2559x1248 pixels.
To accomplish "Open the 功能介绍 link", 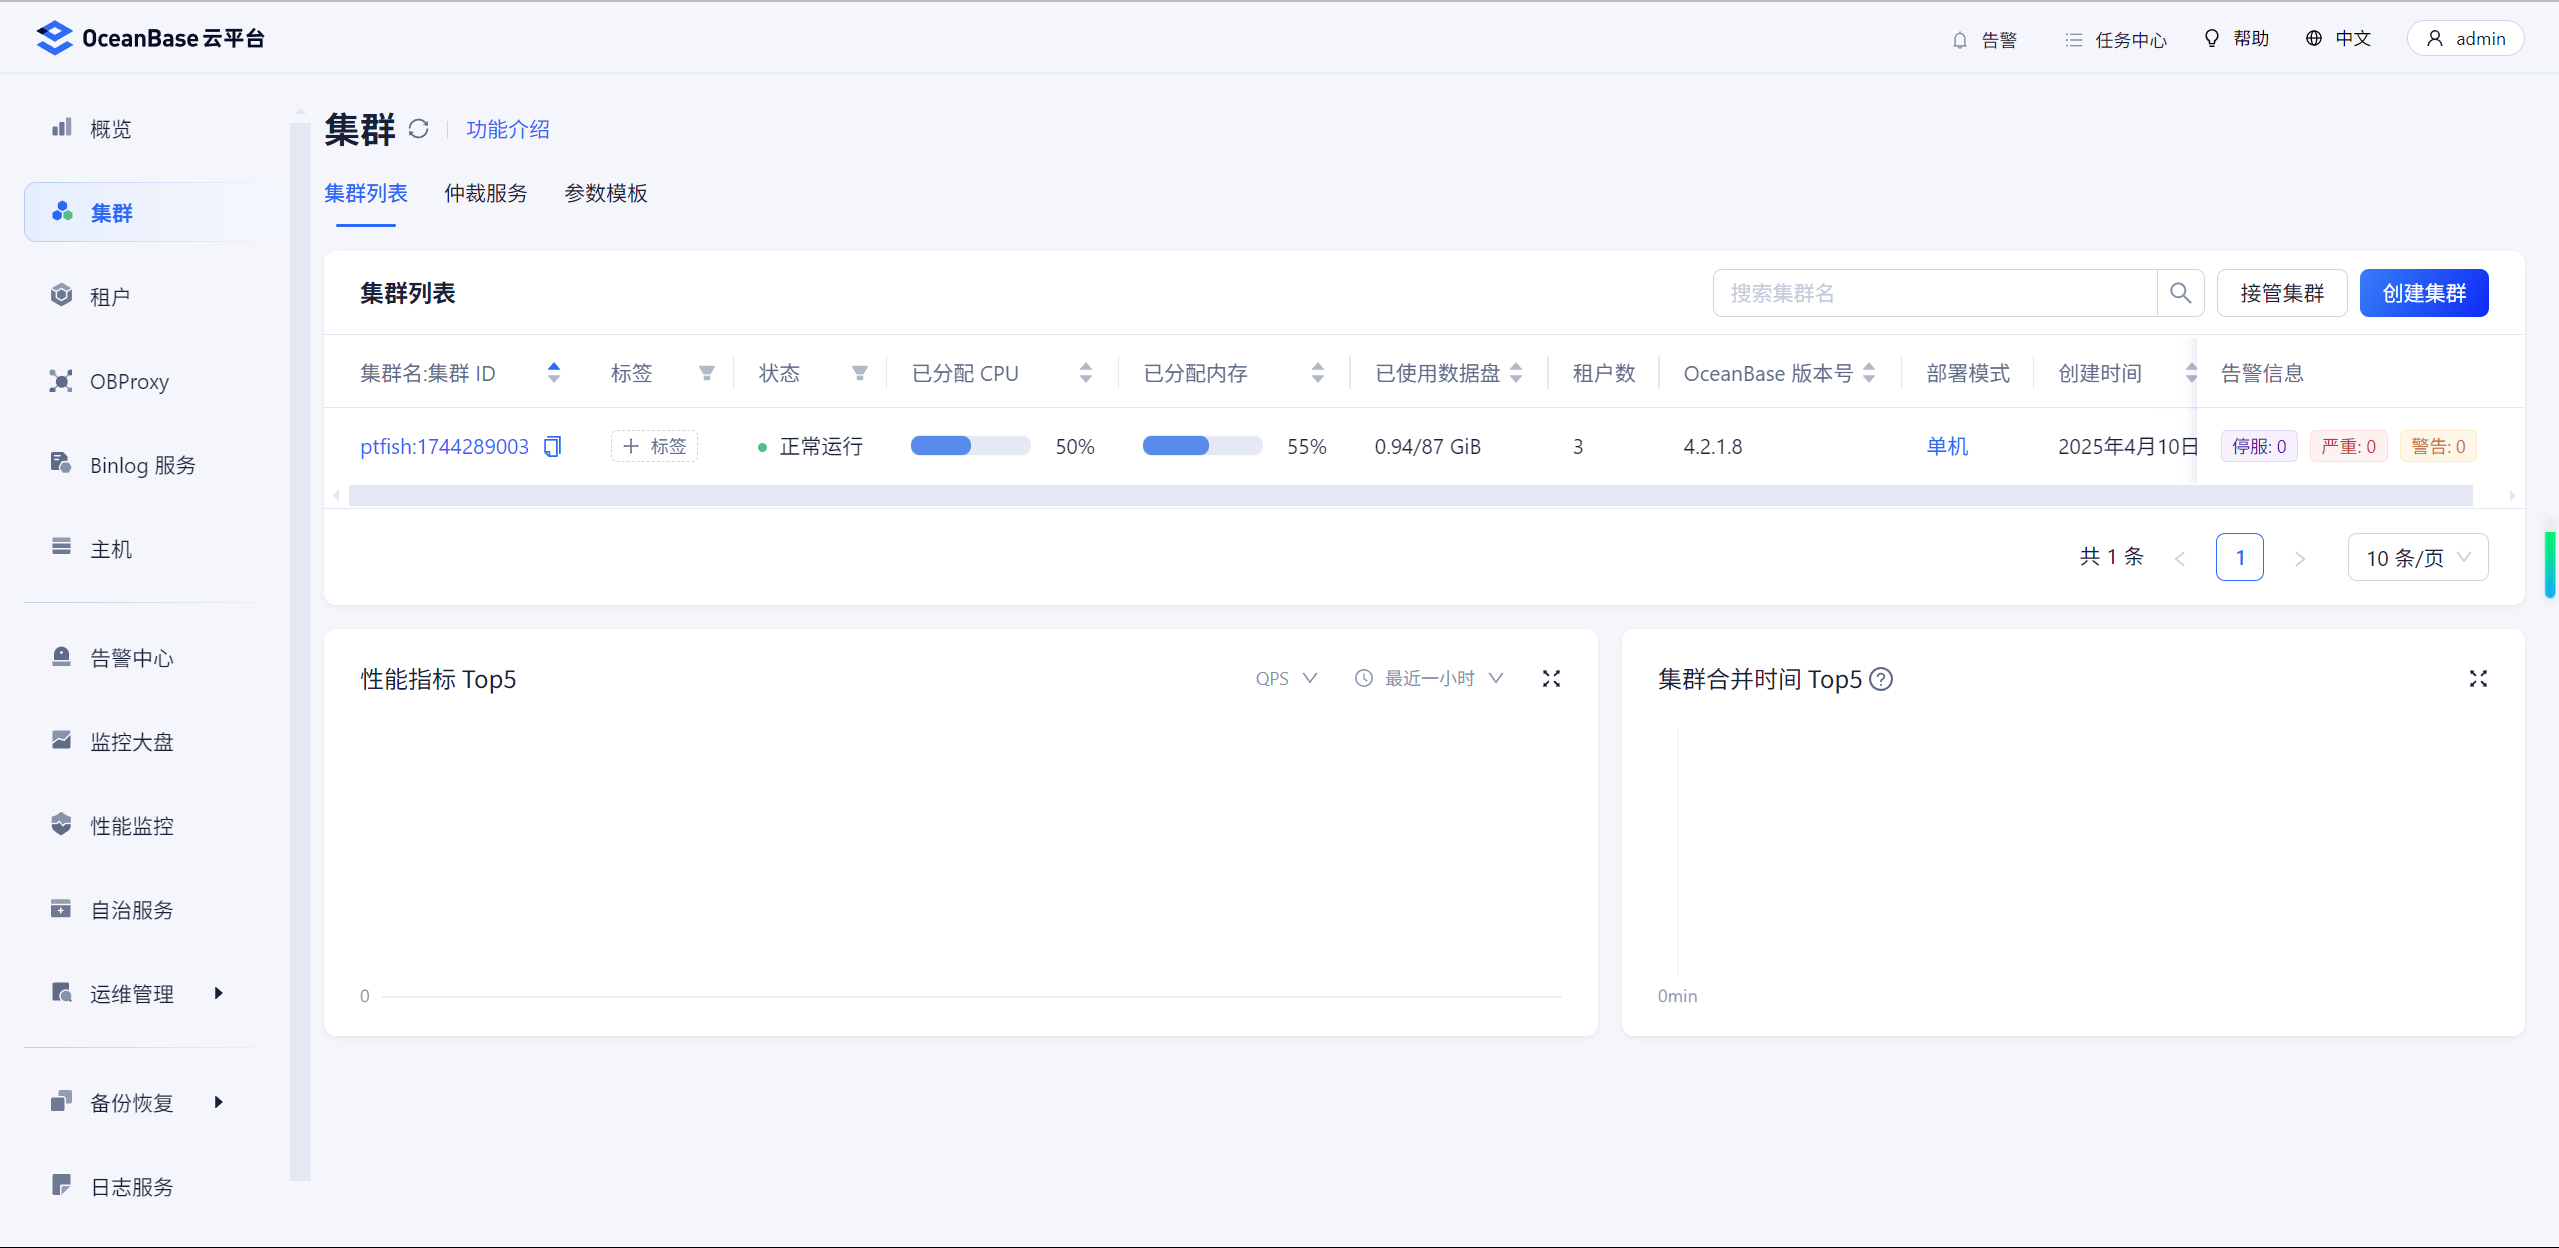I will click(508, 129).
